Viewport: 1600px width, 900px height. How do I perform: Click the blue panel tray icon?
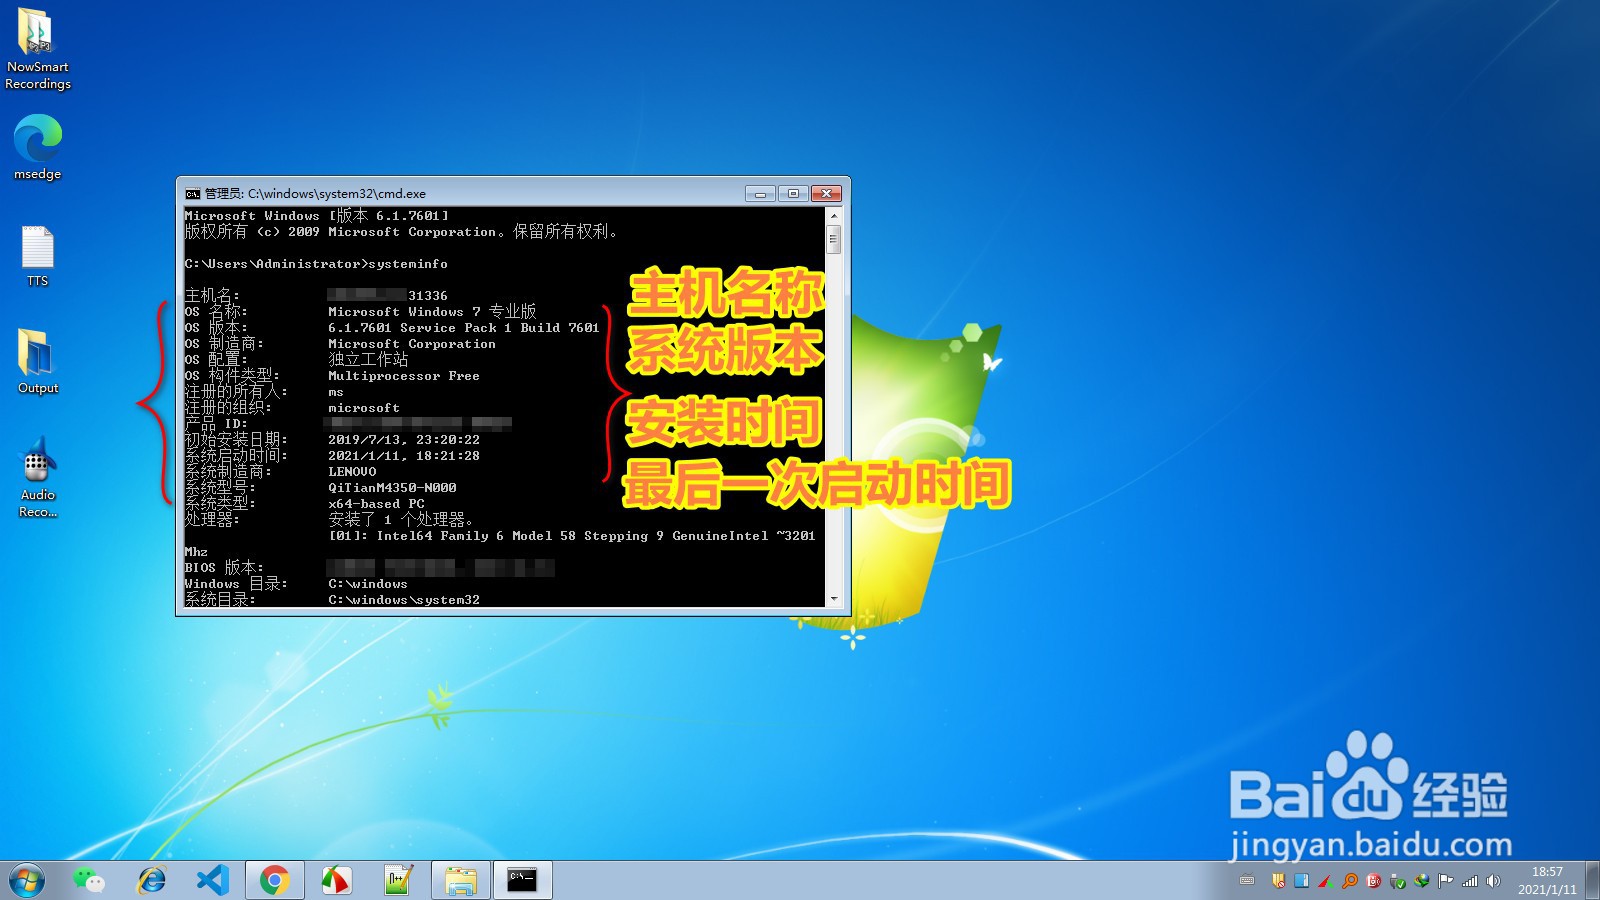point(1301,880)
